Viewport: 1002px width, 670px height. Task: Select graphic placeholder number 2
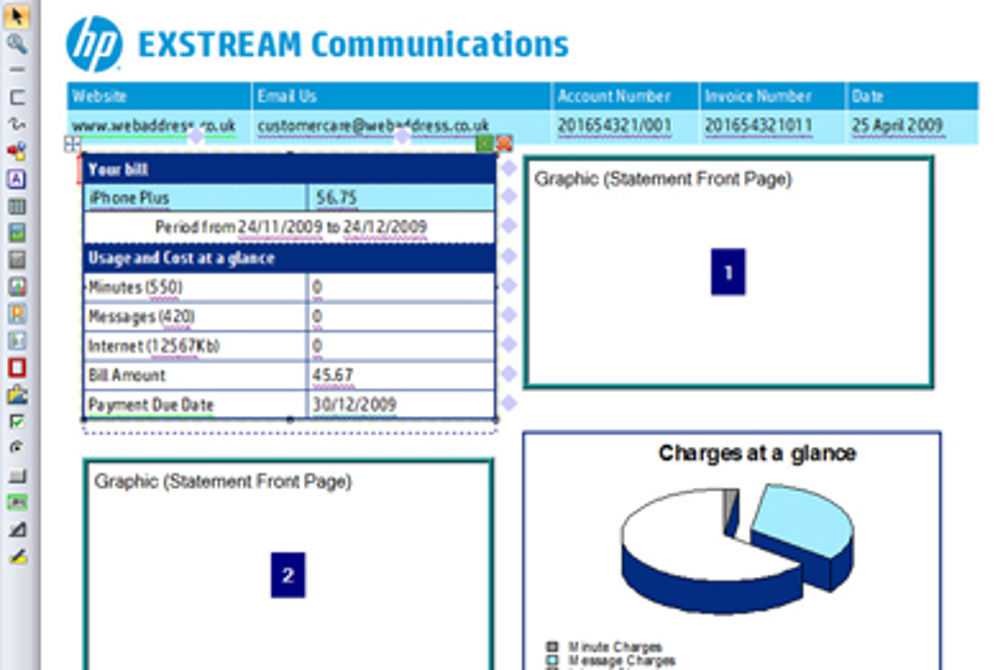click(x=288, y=566)
